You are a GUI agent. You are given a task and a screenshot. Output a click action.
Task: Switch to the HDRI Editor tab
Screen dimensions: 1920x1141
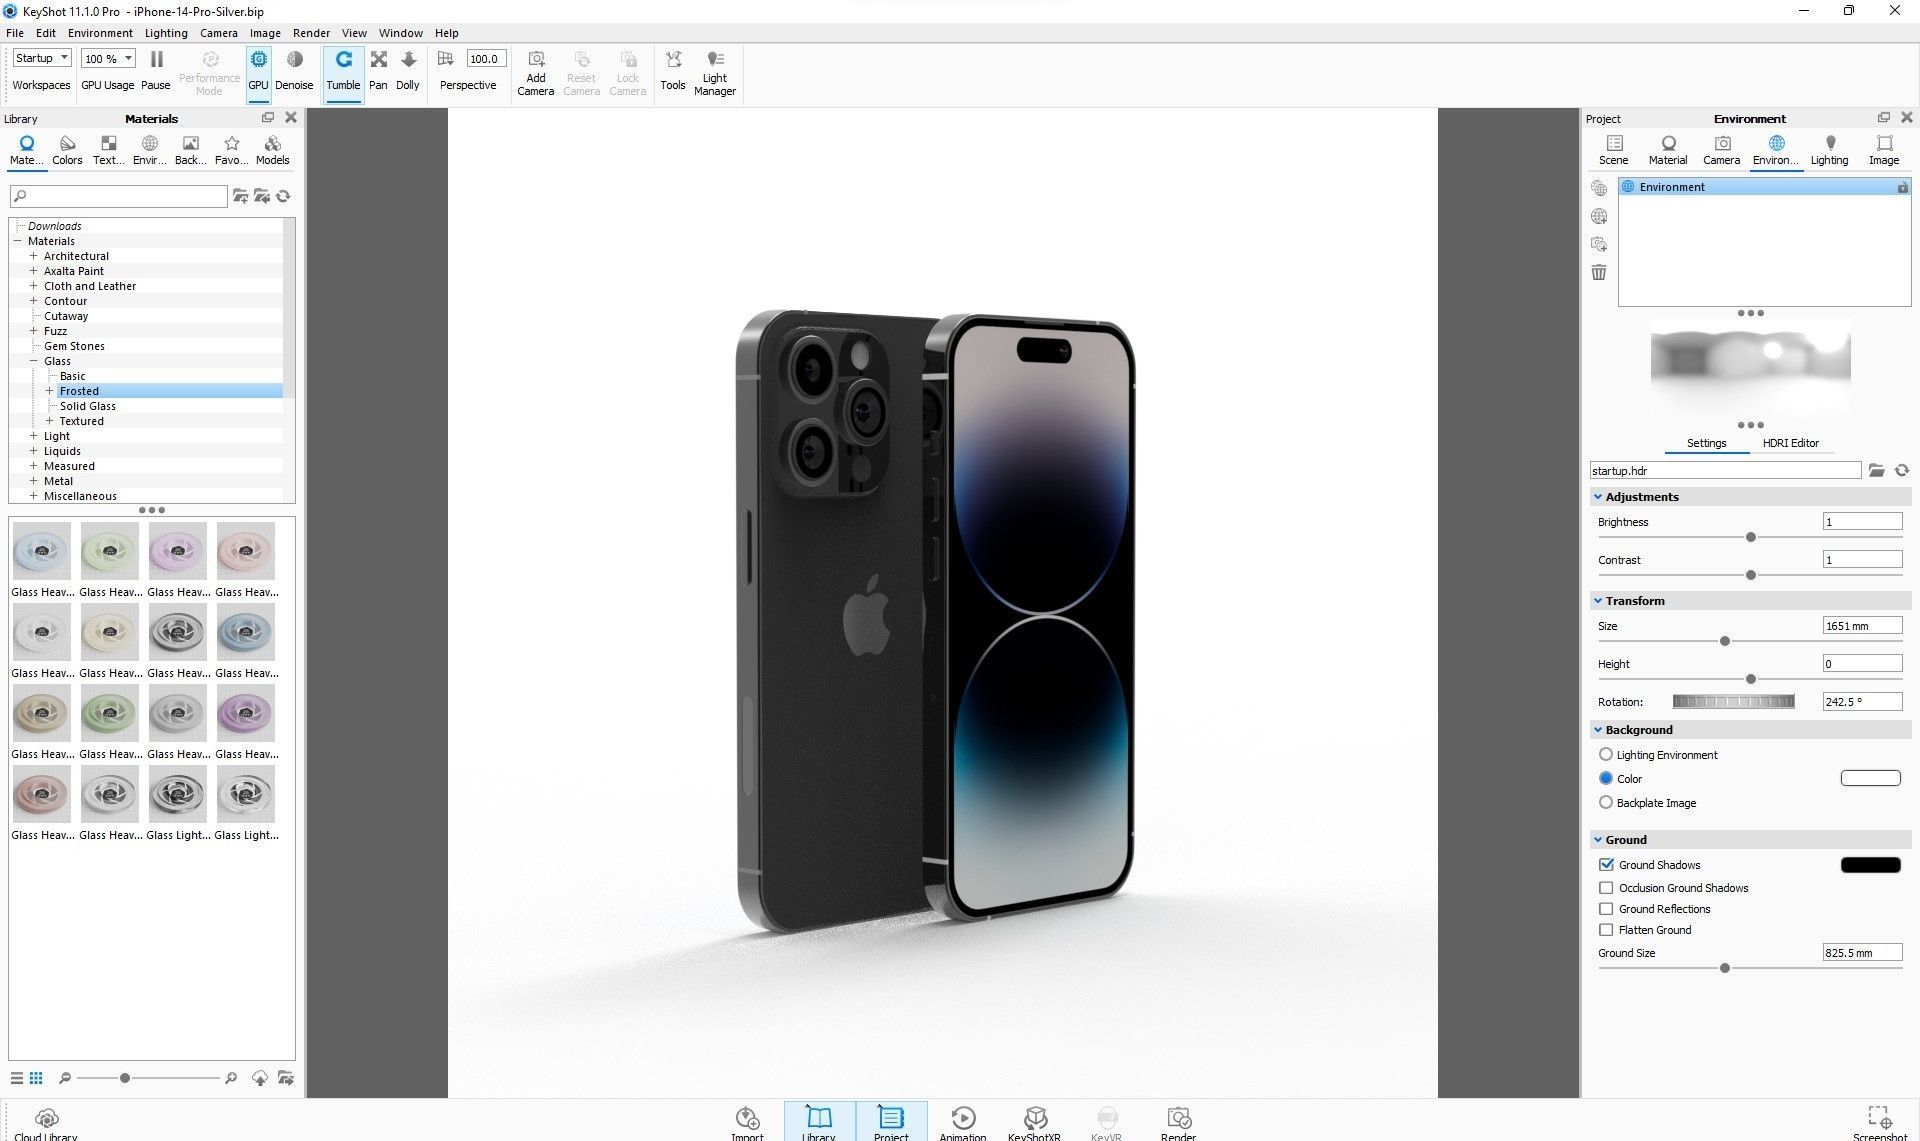(x=1790, y=443)
